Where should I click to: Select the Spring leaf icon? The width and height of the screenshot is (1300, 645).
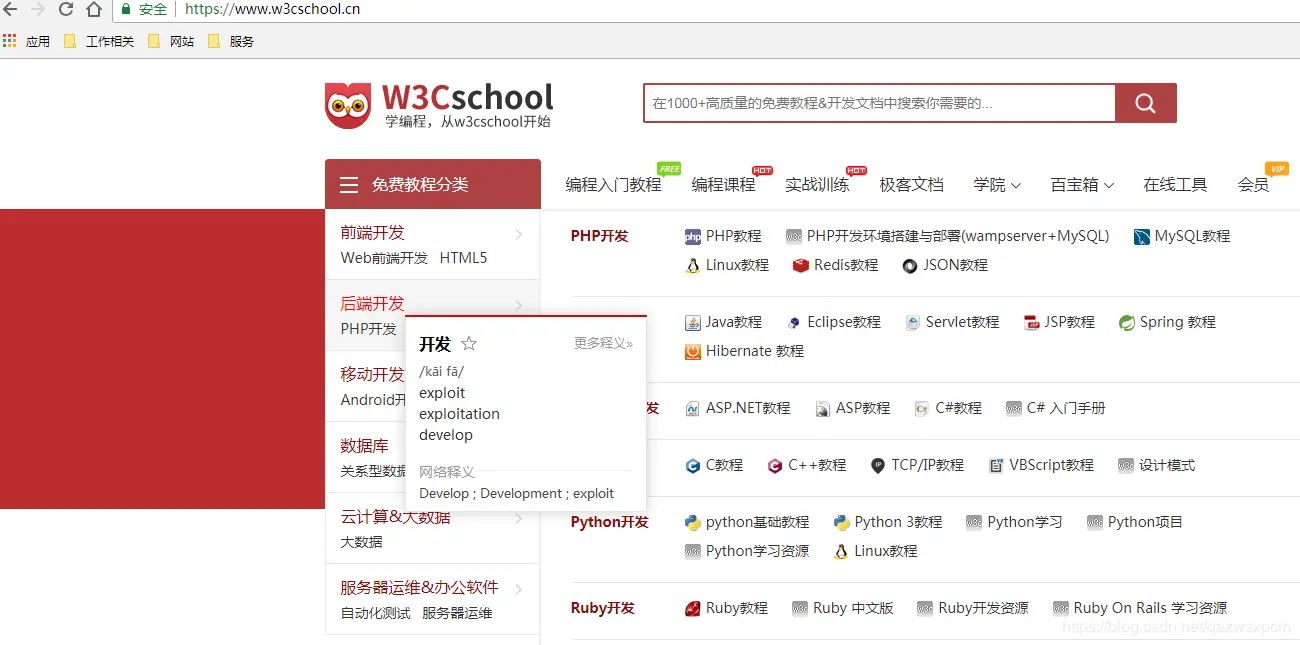coord(1127,322)
